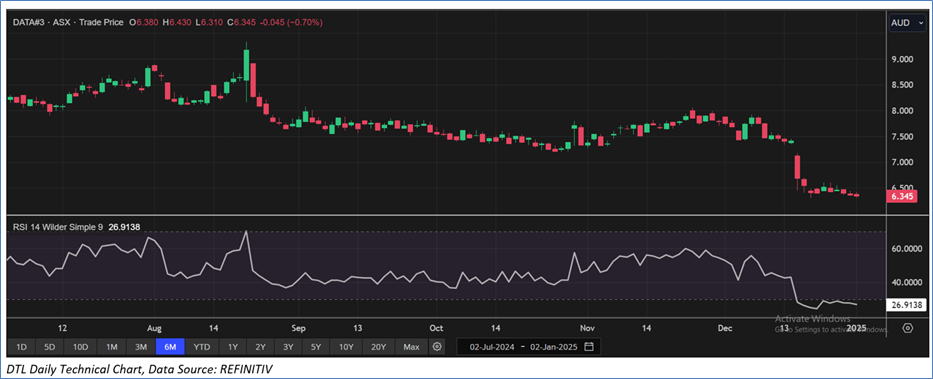The height and width of the screenshot is (379, 933).
Task: Click the RSI 14 Wilder Simple 9 label
Action: pos(58,227)
